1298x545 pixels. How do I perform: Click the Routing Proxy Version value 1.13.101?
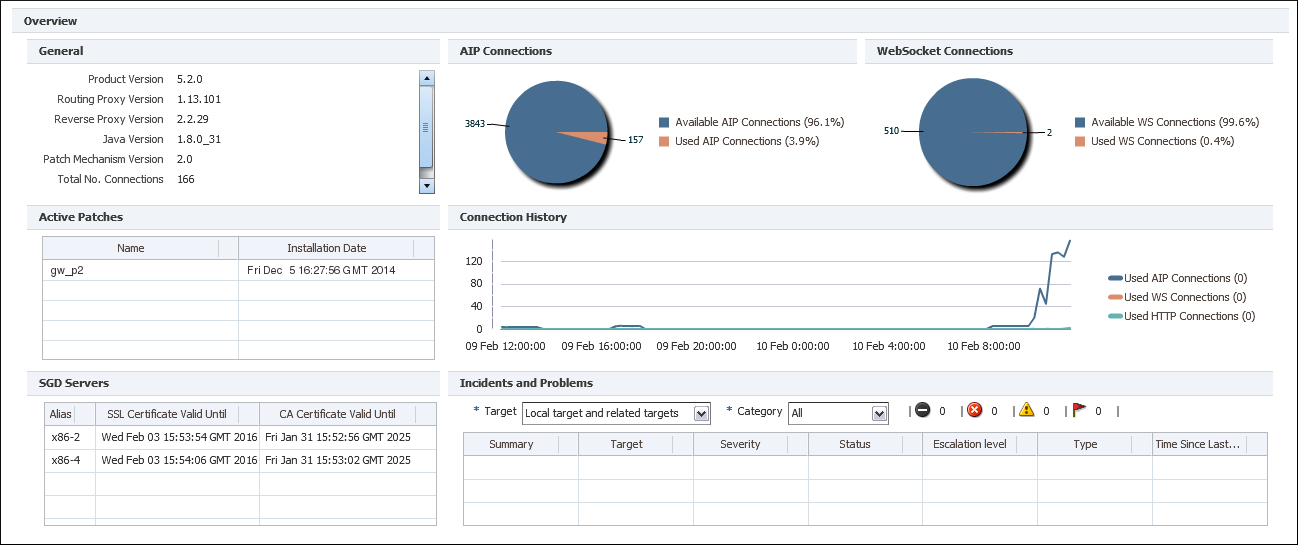[199, 99]
